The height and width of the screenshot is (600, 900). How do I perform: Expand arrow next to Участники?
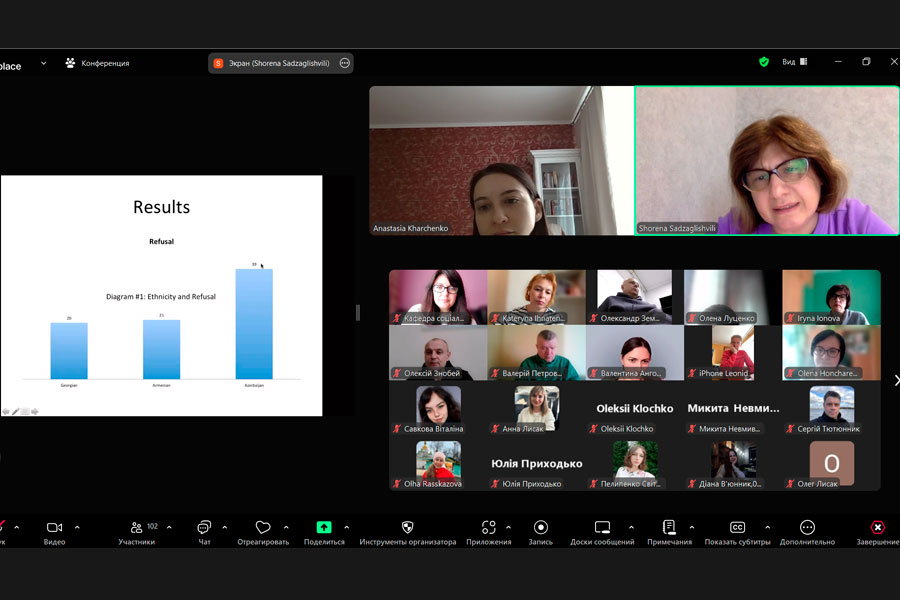pos(169,527)
